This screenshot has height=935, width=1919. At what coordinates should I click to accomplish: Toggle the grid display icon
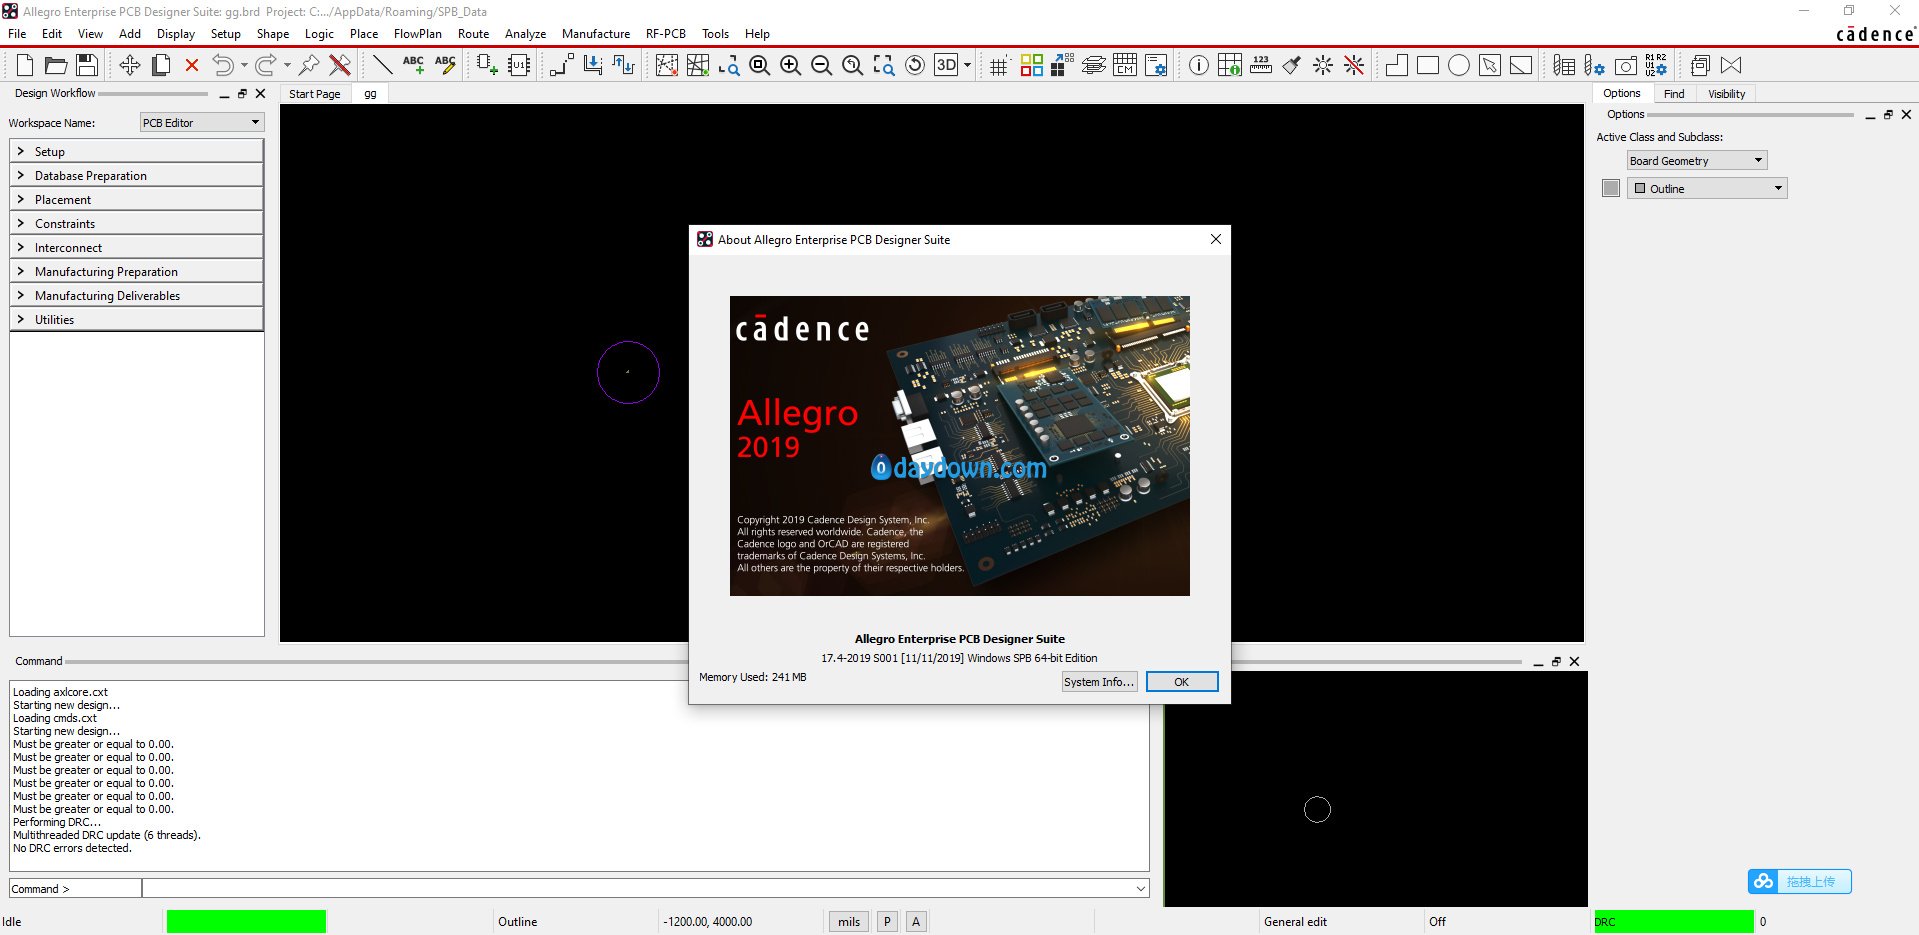(x=999, y=65)
